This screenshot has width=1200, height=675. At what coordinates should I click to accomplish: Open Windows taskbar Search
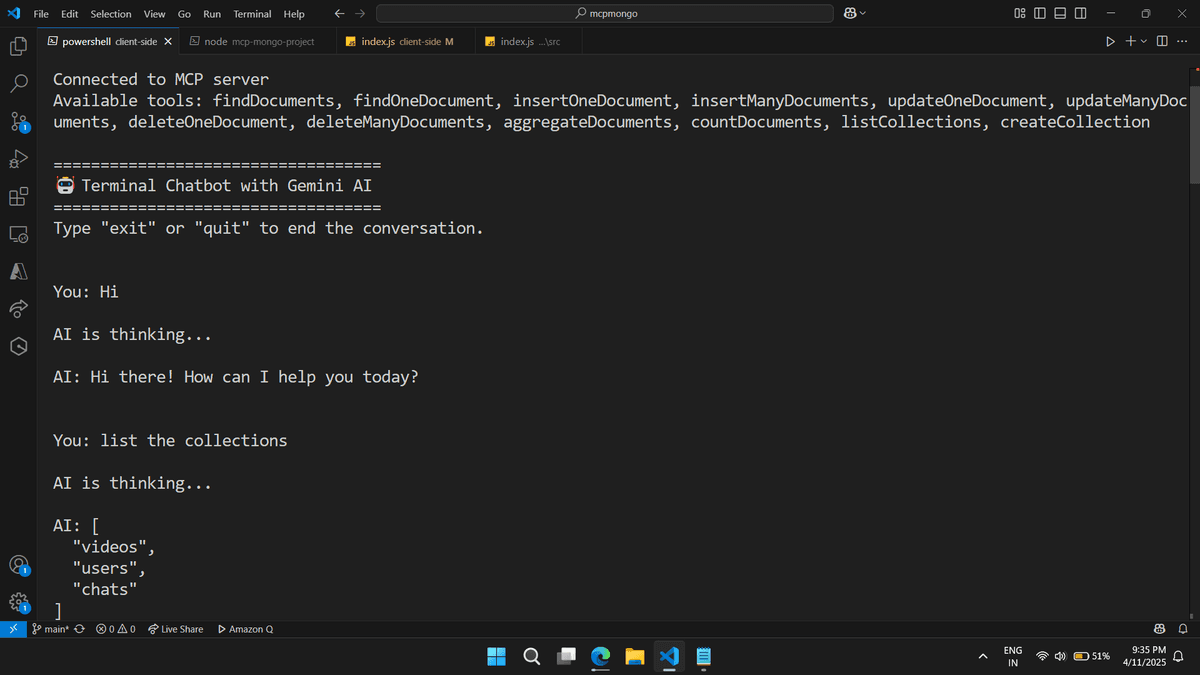531,657
